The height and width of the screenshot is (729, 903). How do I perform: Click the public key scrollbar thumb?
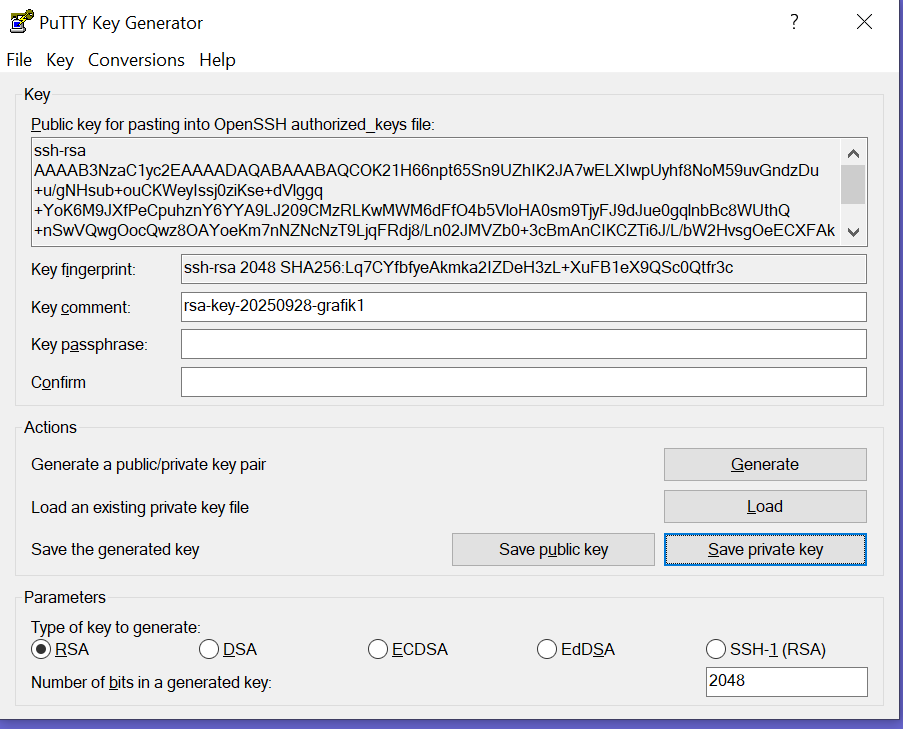(x=853, y=185)
